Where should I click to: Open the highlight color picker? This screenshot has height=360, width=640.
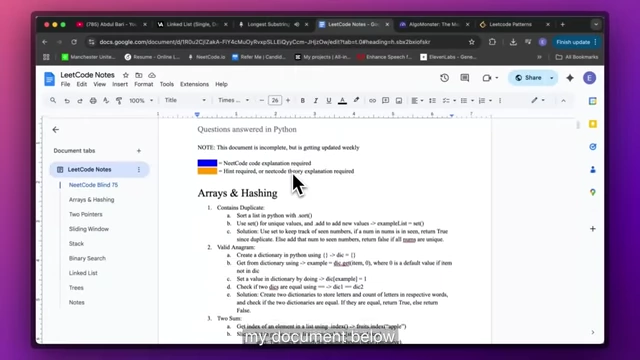coord(356,100)
